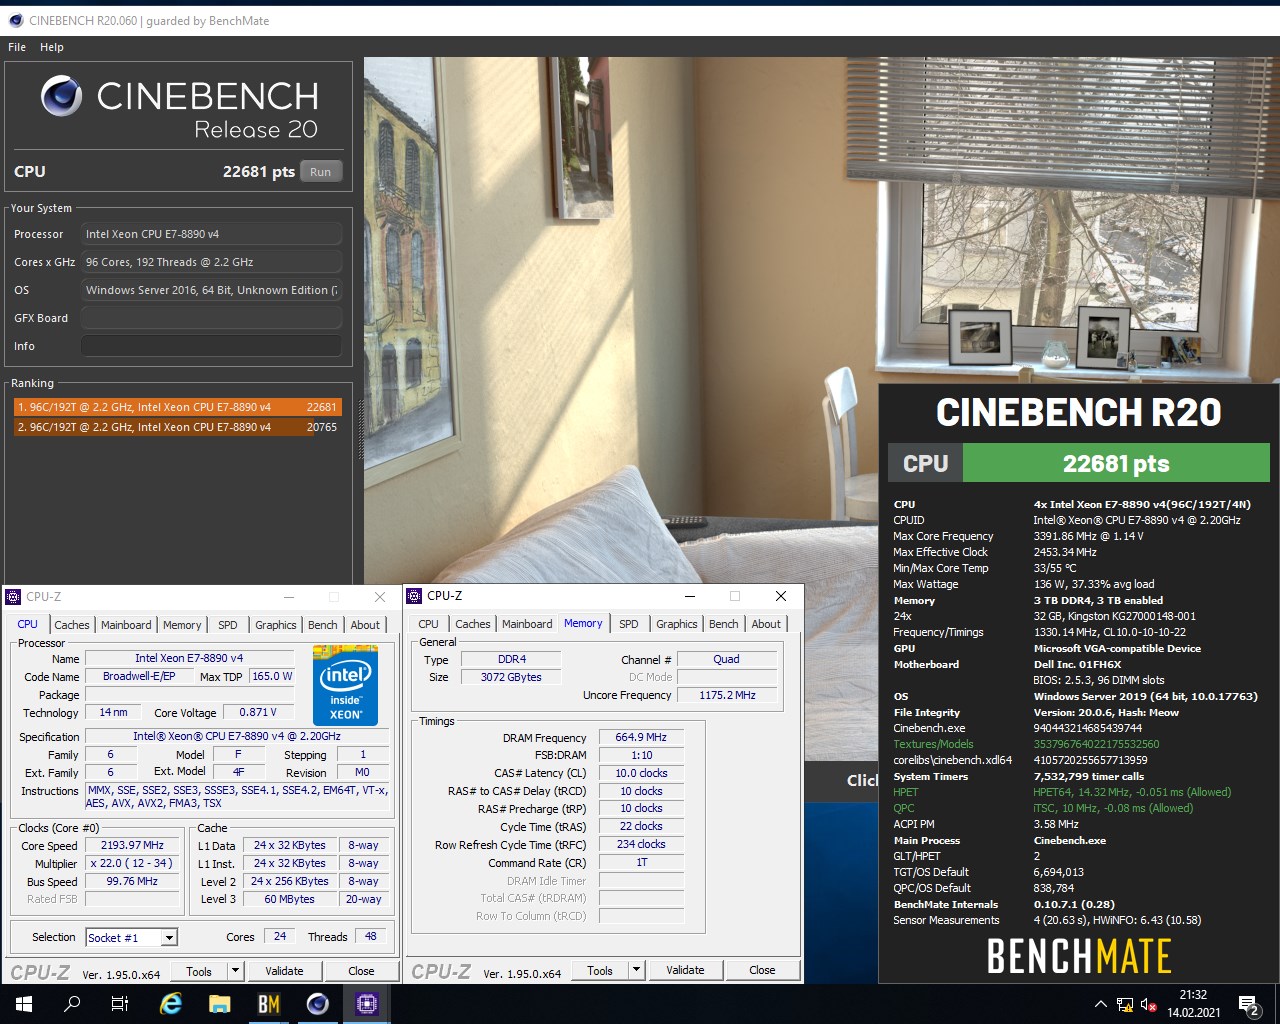Click the QPC timer row in BenchMate

1078,808
